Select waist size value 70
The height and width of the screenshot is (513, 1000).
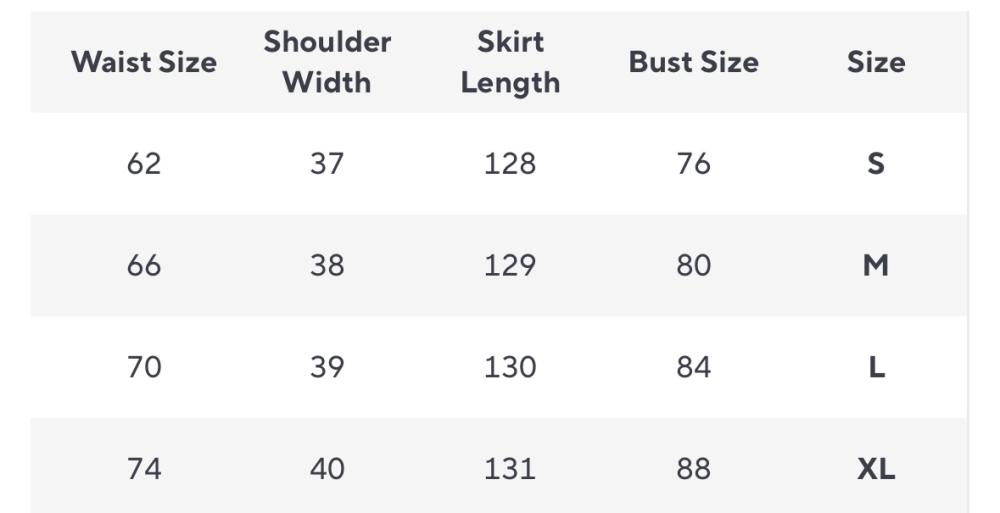tap(144, 367)
